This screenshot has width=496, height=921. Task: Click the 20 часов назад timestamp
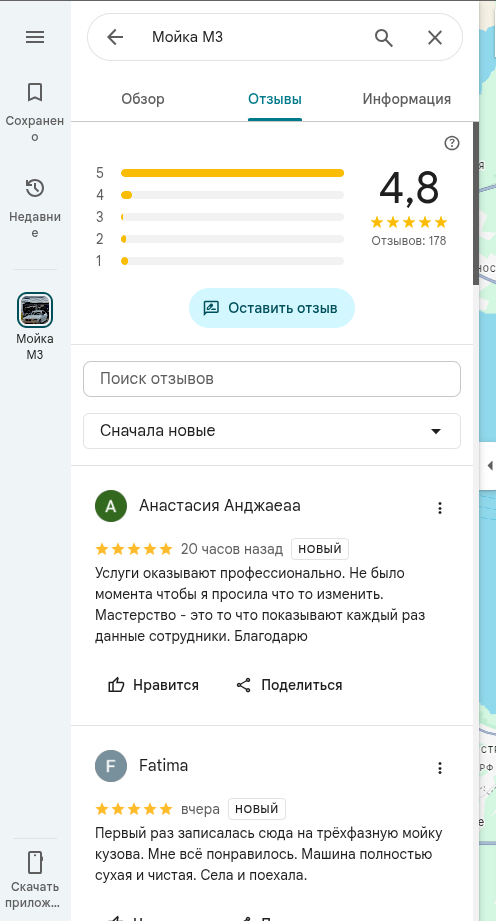coord(232,549)
